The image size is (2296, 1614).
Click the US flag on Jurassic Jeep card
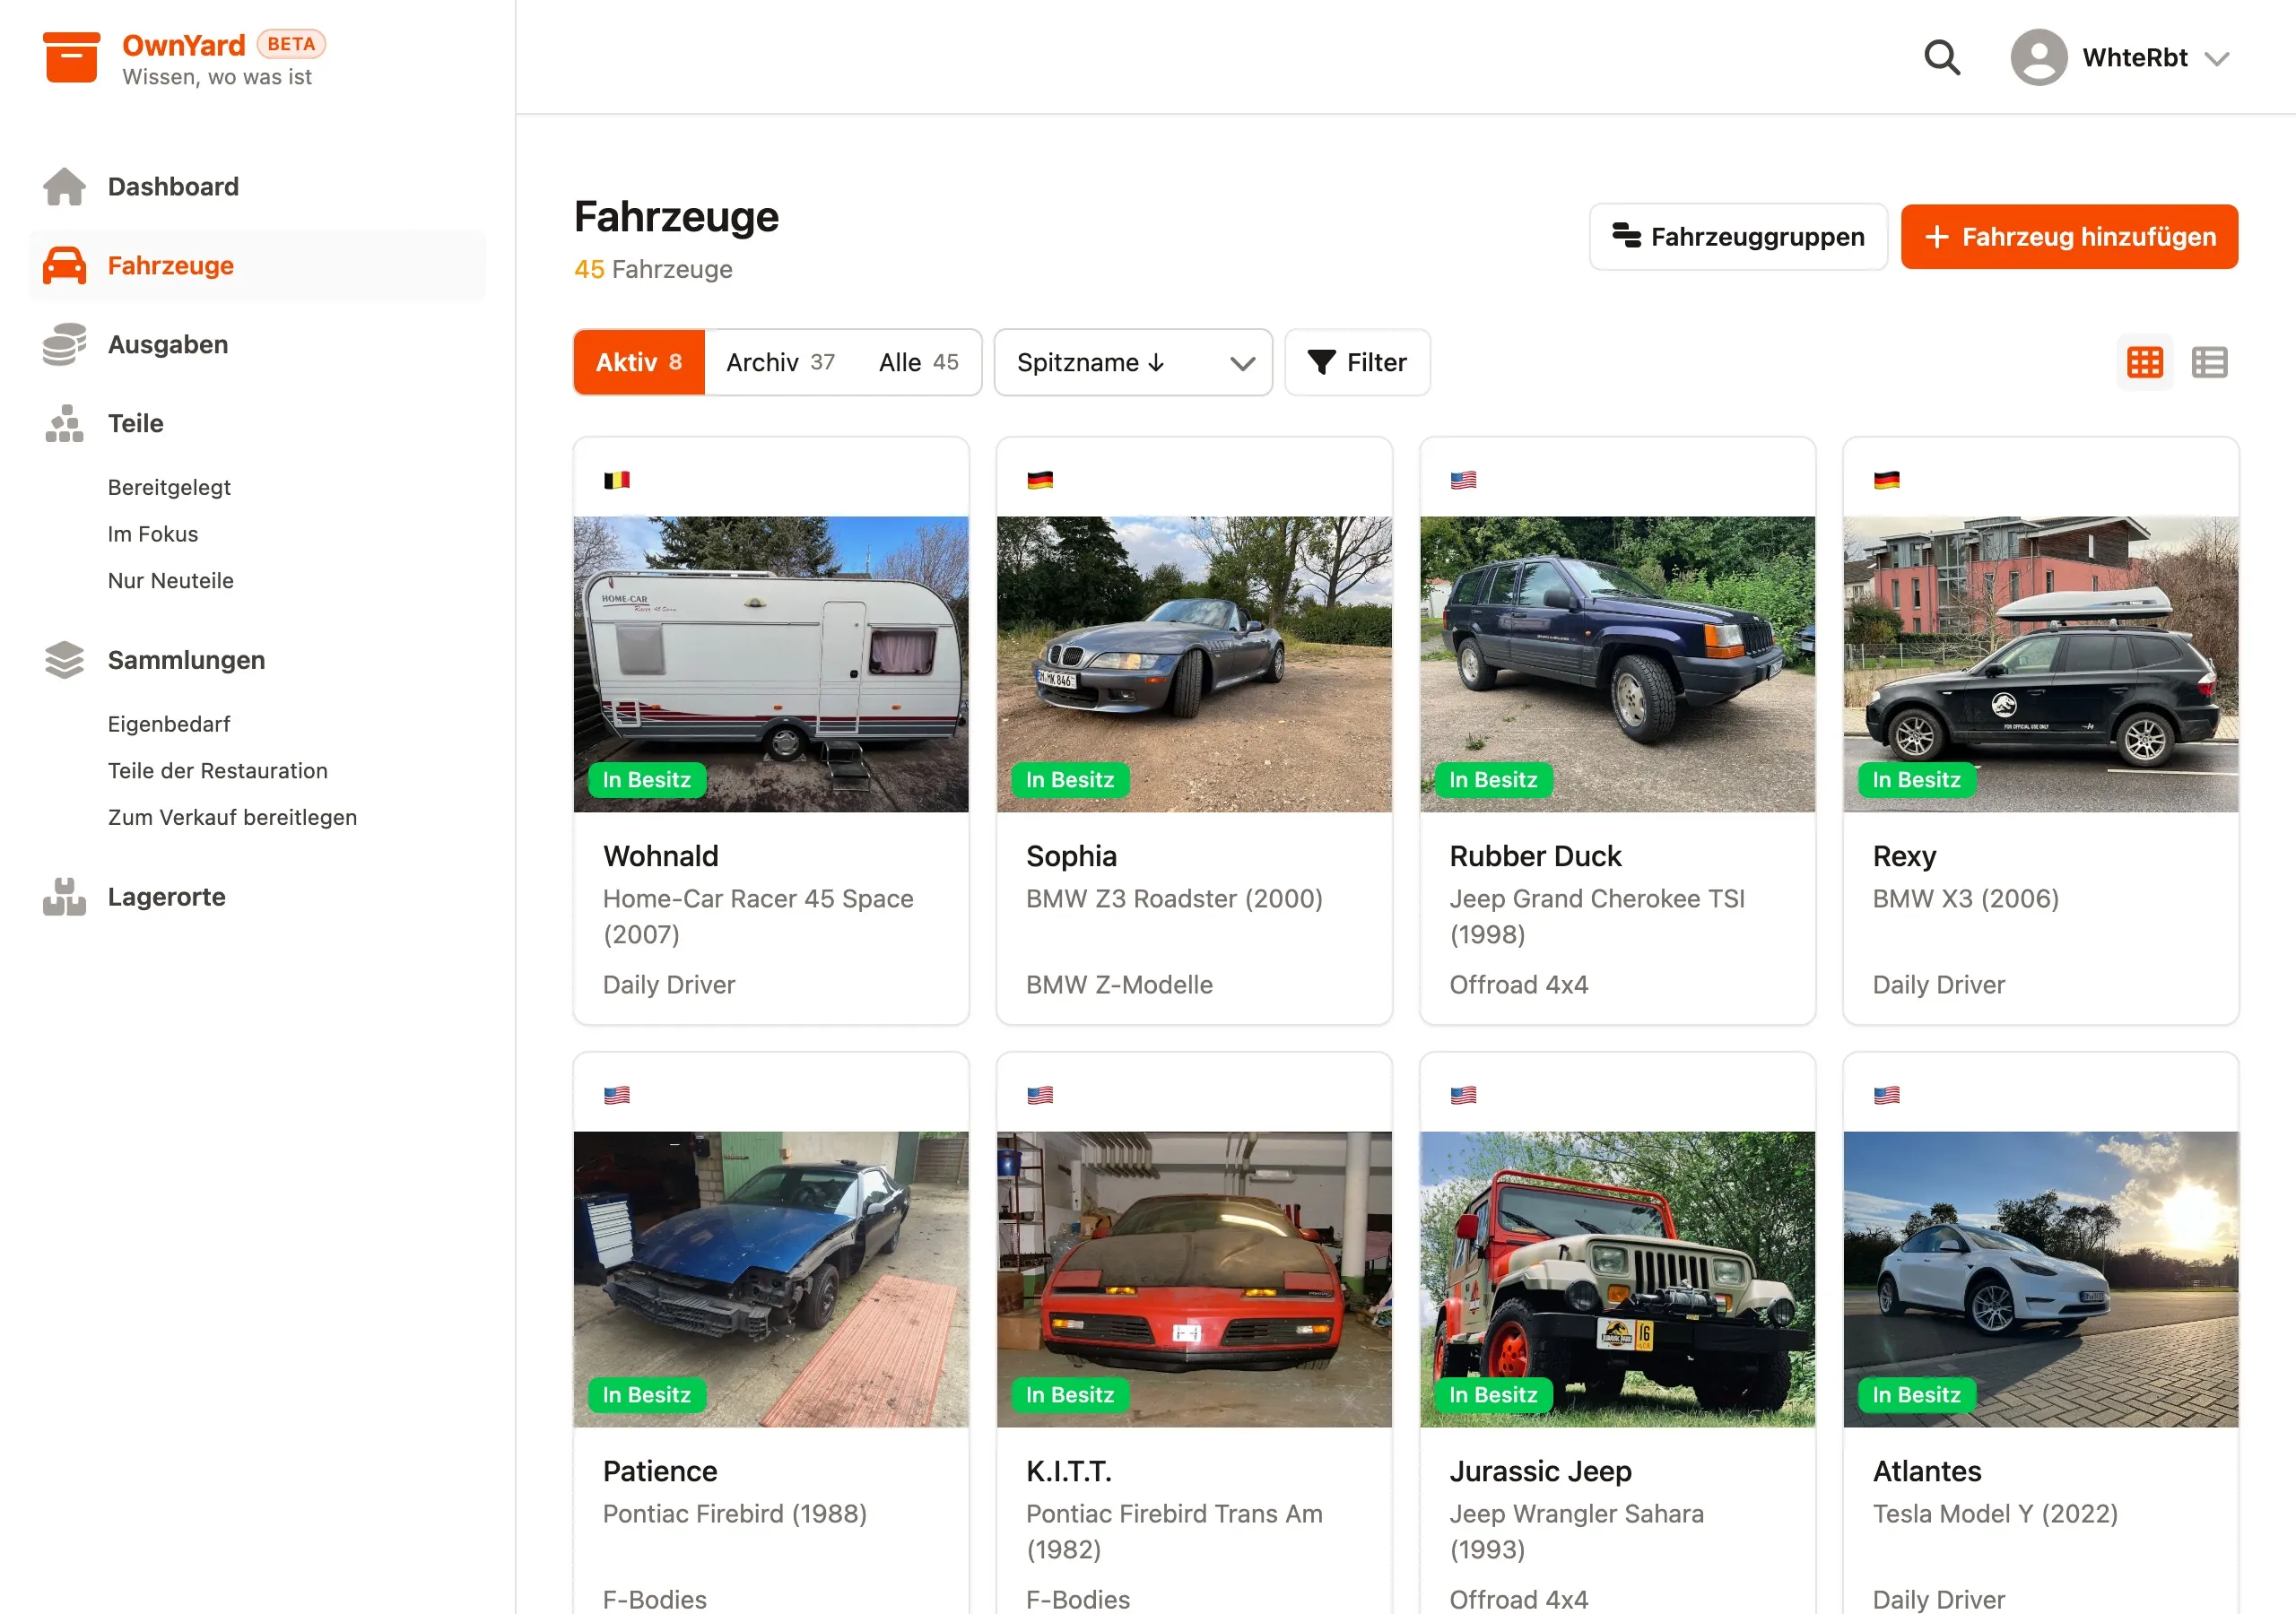[x=1462, y=1095]
